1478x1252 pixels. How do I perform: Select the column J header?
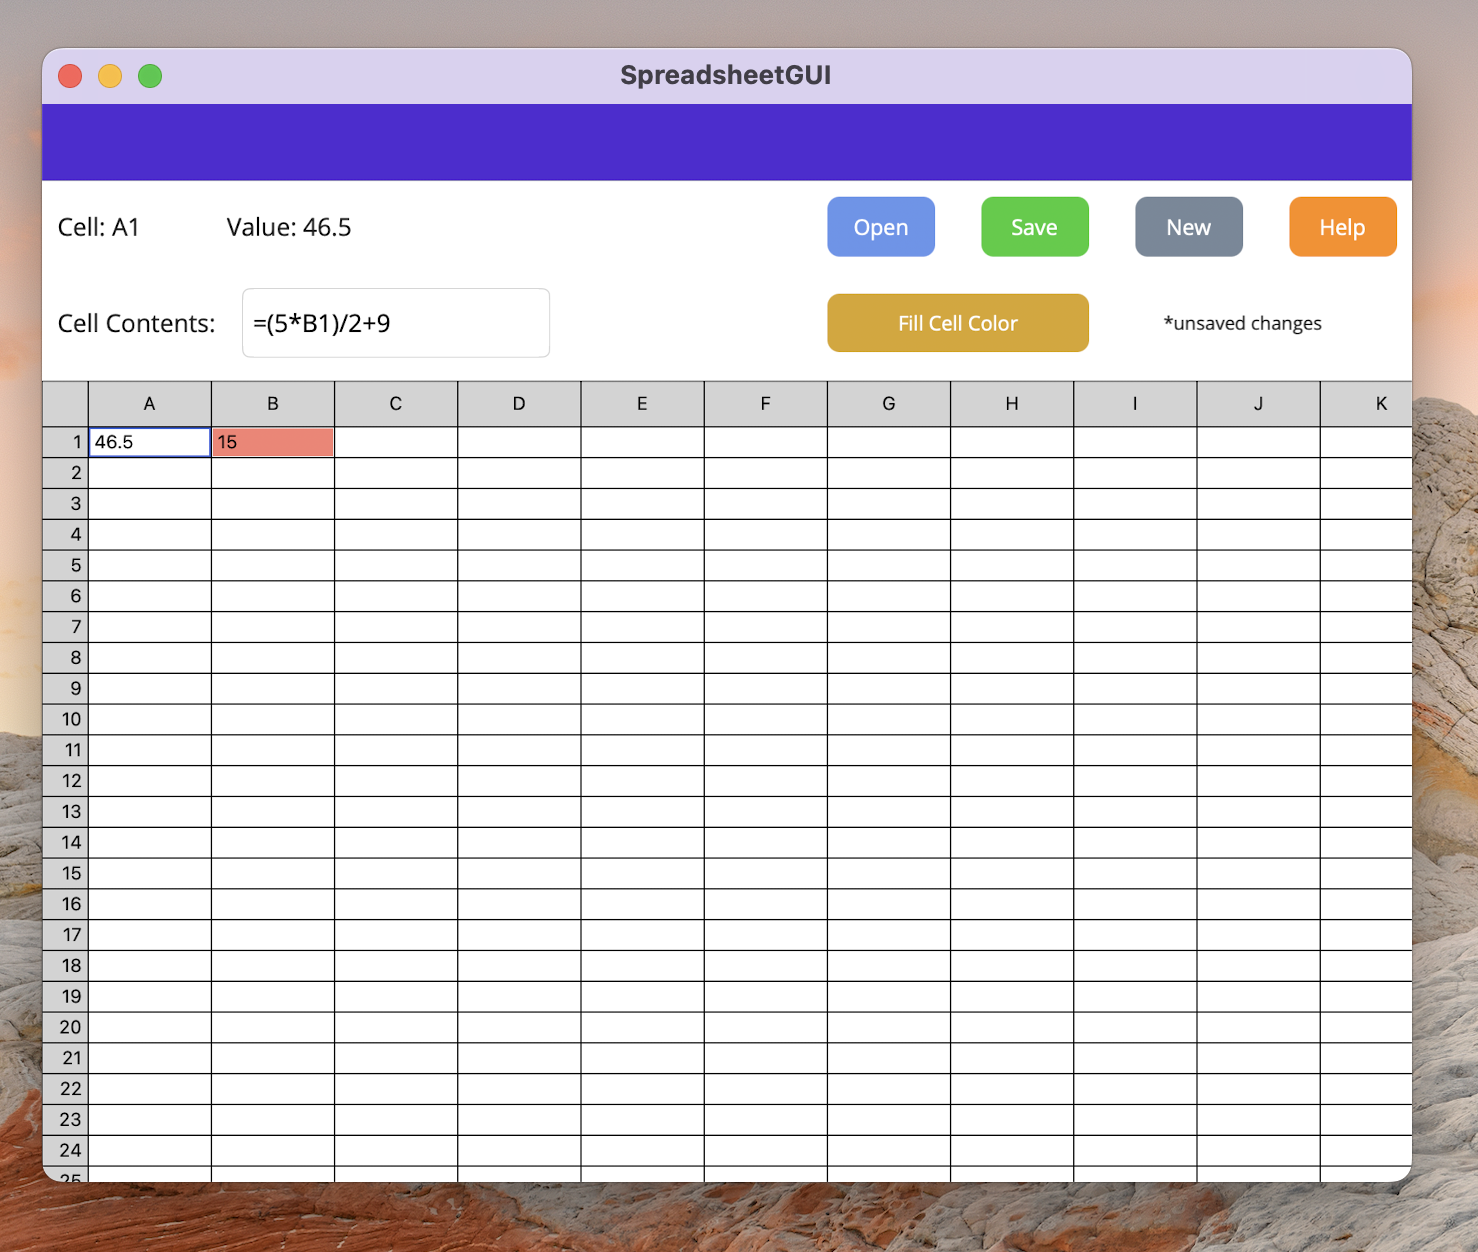1258,404
